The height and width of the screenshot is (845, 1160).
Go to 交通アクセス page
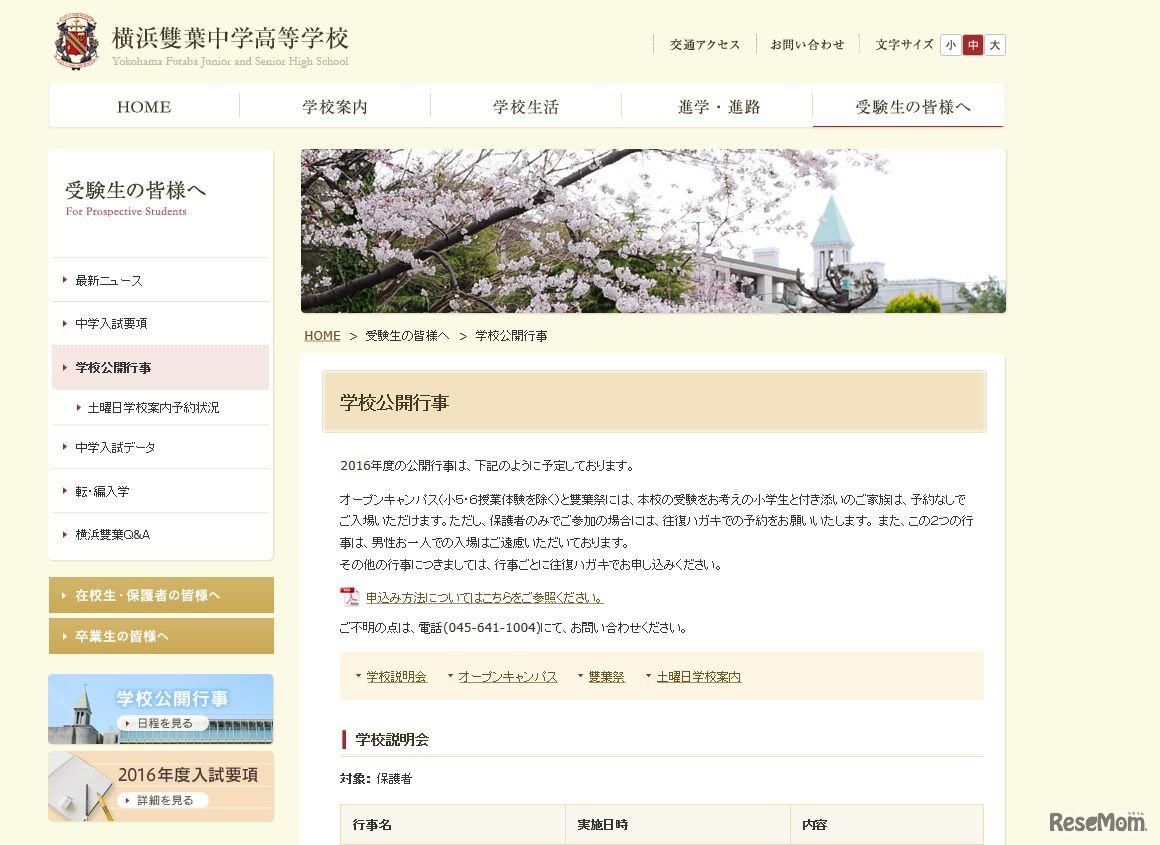(x=705, y=44)
